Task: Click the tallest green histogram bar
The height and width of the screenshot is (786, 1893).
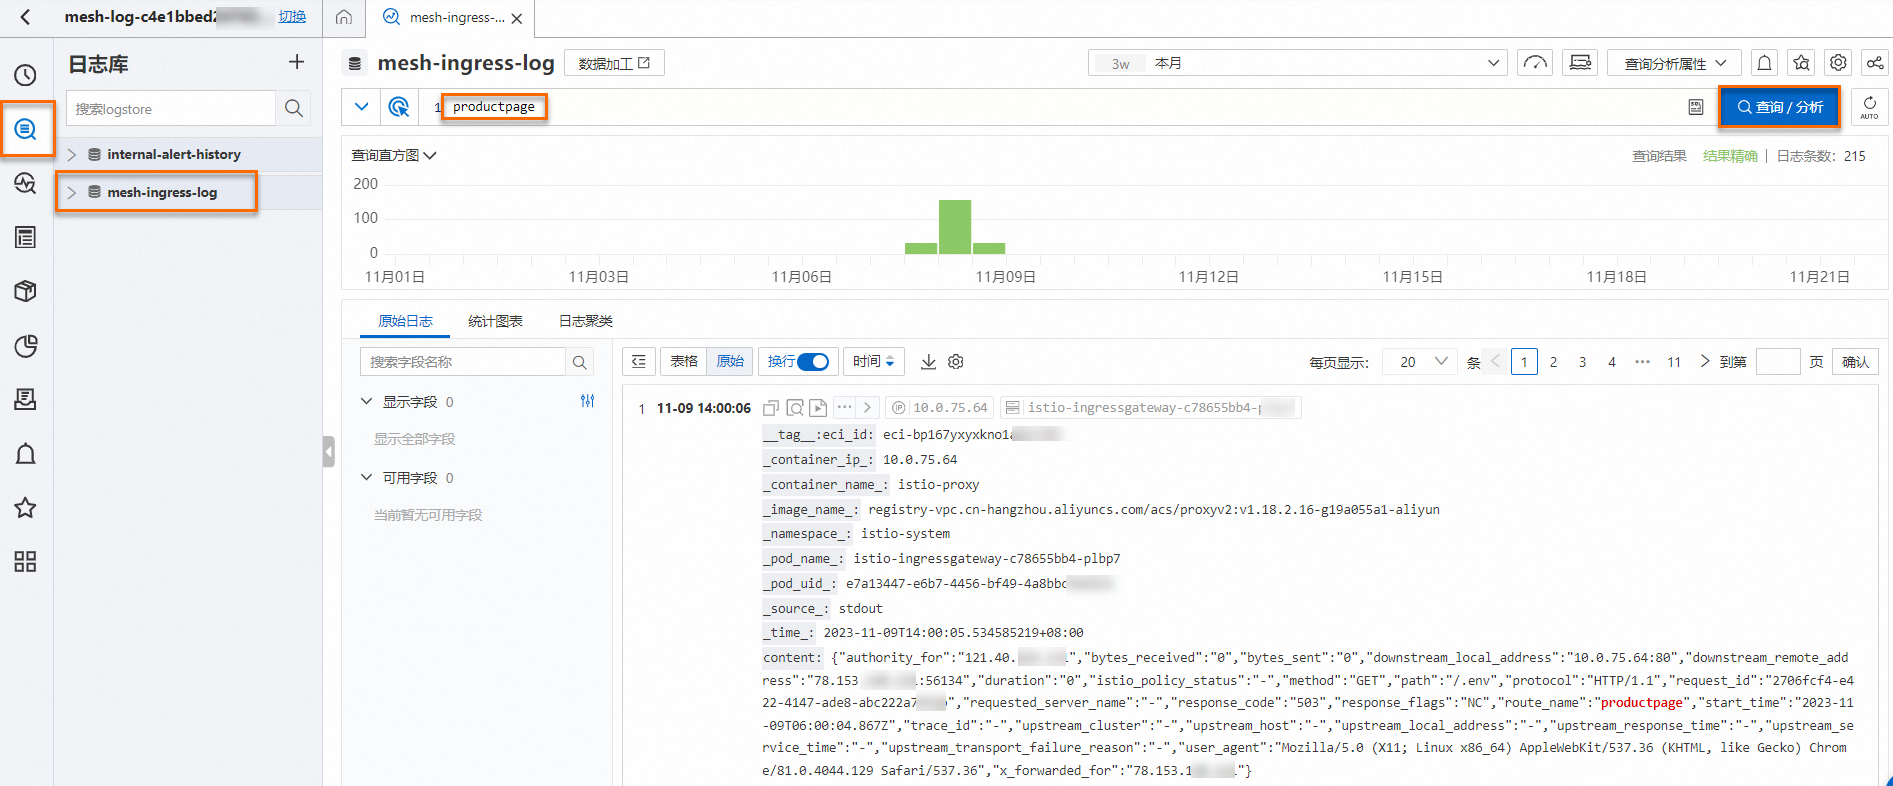Action: 955,227
